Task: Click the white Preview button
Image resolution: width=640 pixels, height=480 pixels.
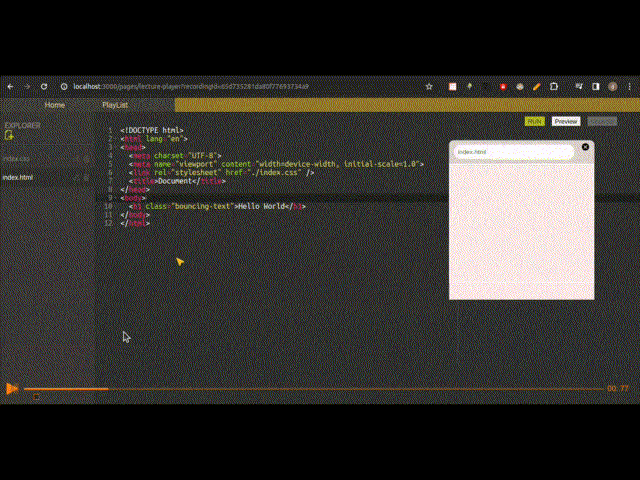Action: pos(566,122)
